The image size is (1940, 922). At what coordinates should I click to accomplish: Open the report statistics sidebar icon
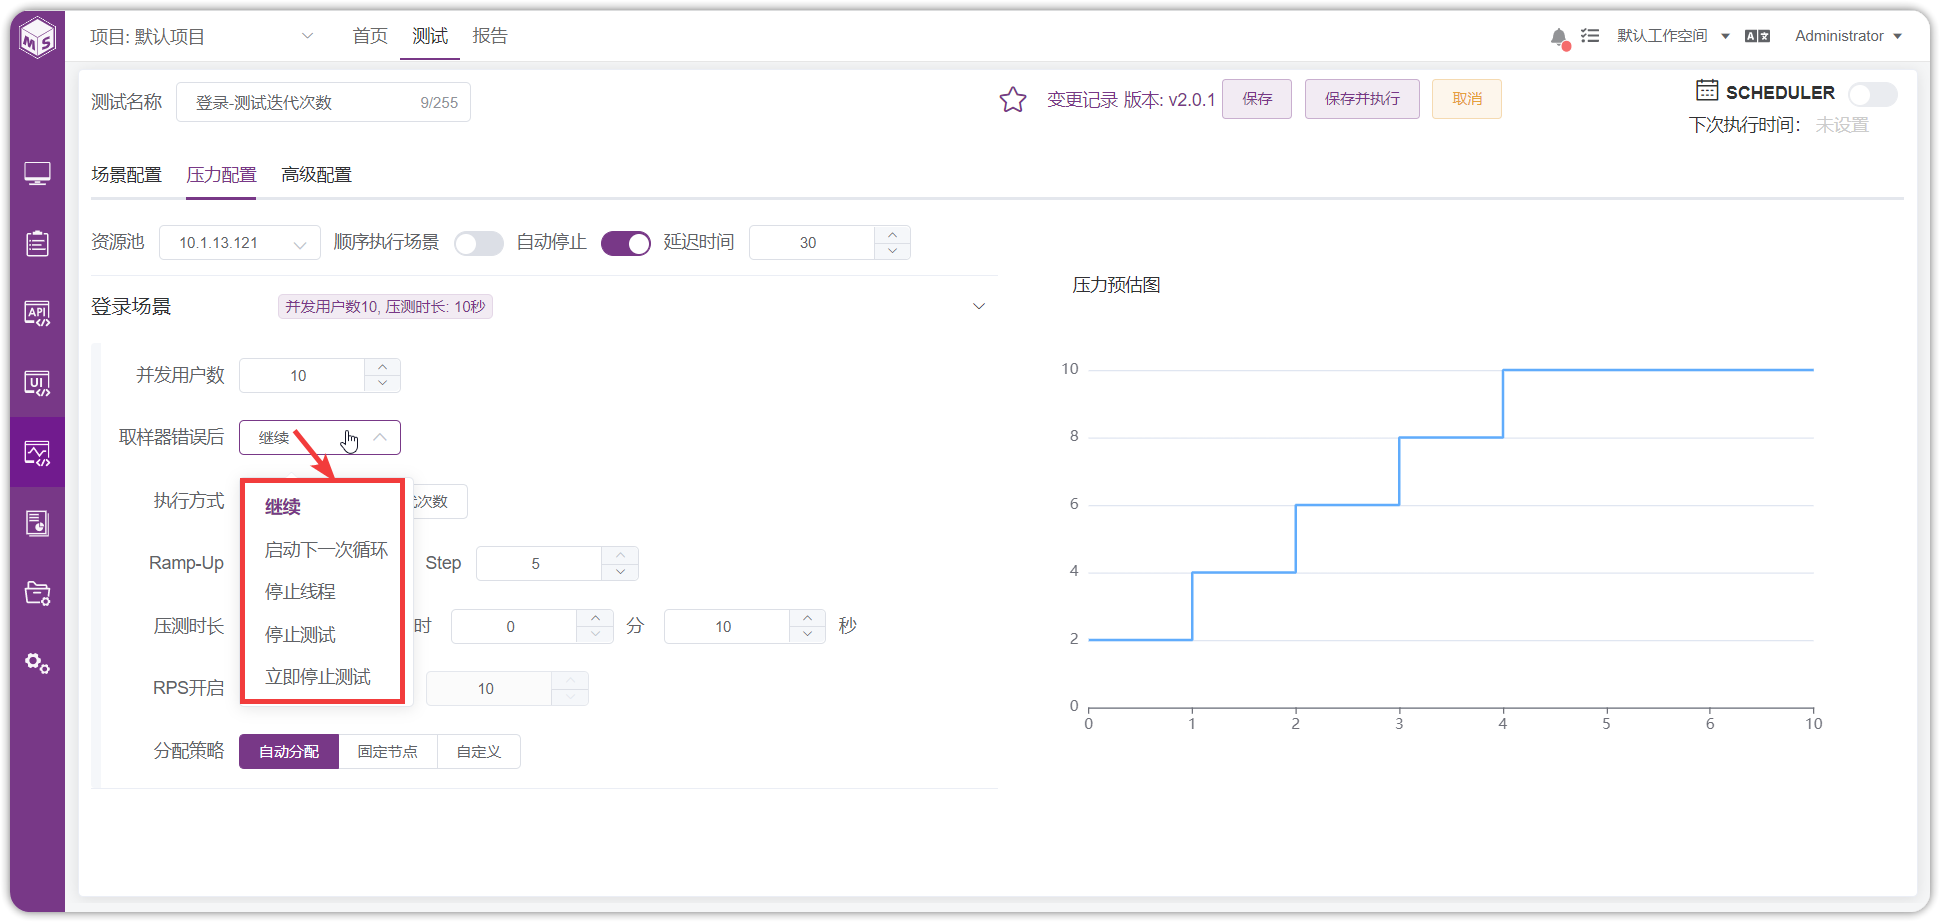[x=37, y=523]
